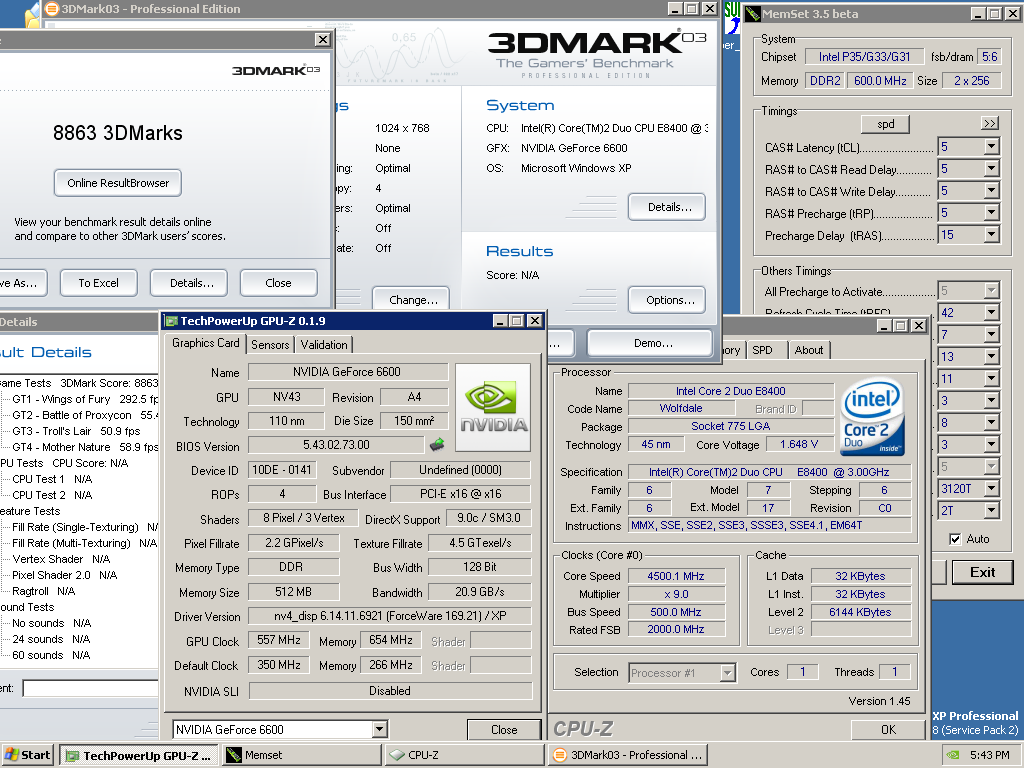Select Fill Rate (Single-Texturing) row

pyautogui.click(x=85, y=527)
